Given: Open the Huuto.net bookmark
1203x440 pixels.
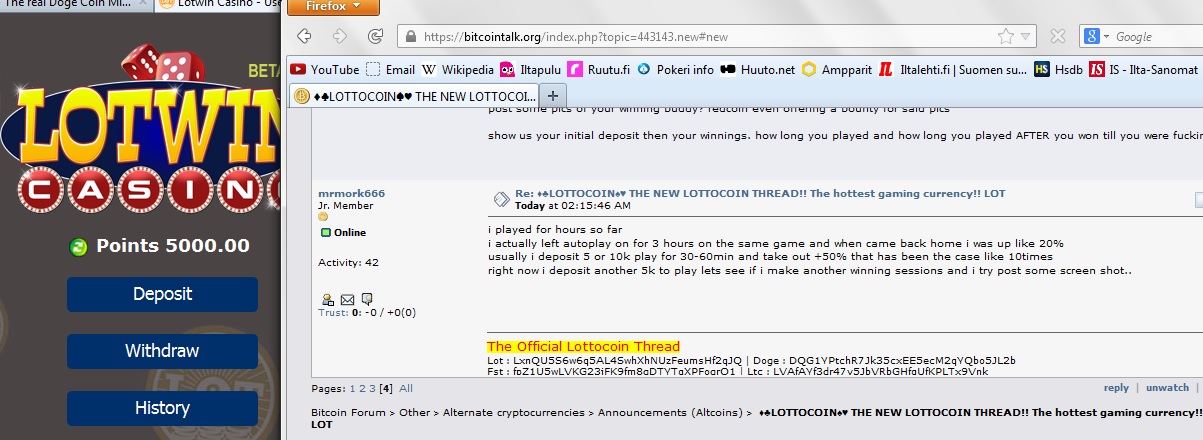Looking at the screenshot, I should [x=758, y=69].
